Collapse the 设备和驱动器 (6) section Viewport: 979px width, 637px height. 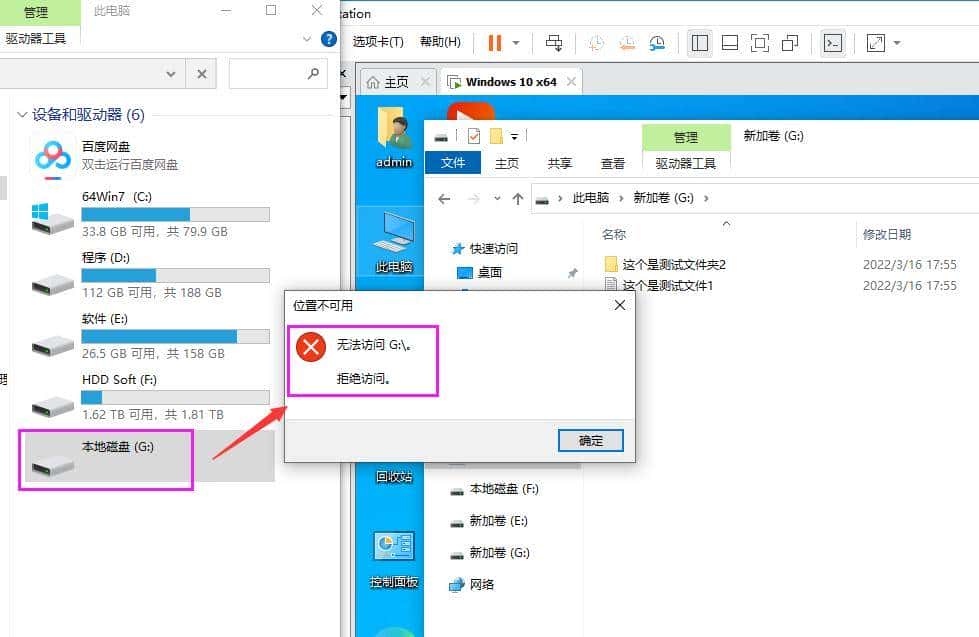point(22,115)
